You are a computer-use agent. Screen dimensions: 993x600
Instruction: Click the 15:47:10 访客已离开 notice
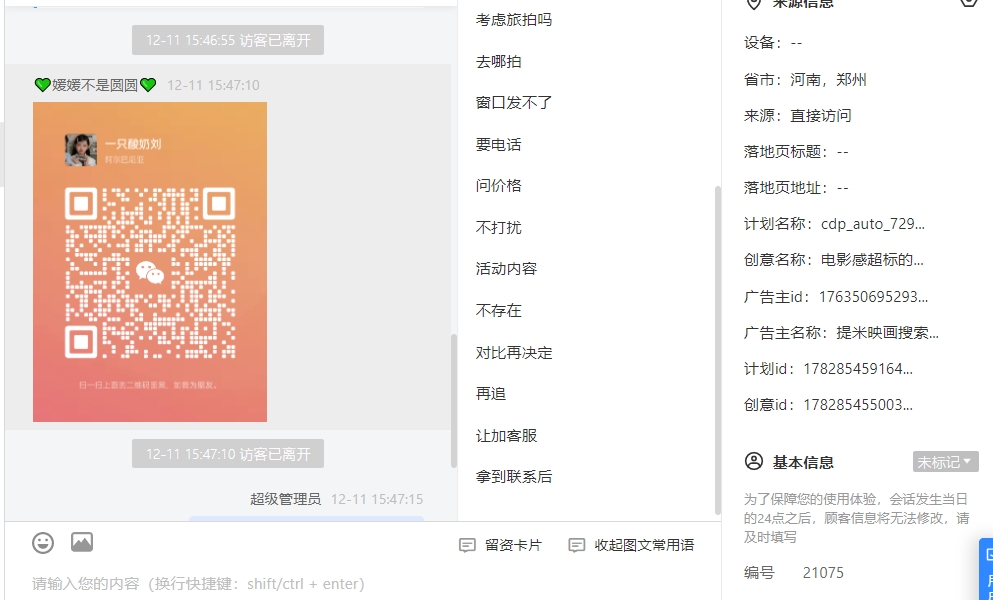(228, 454)
